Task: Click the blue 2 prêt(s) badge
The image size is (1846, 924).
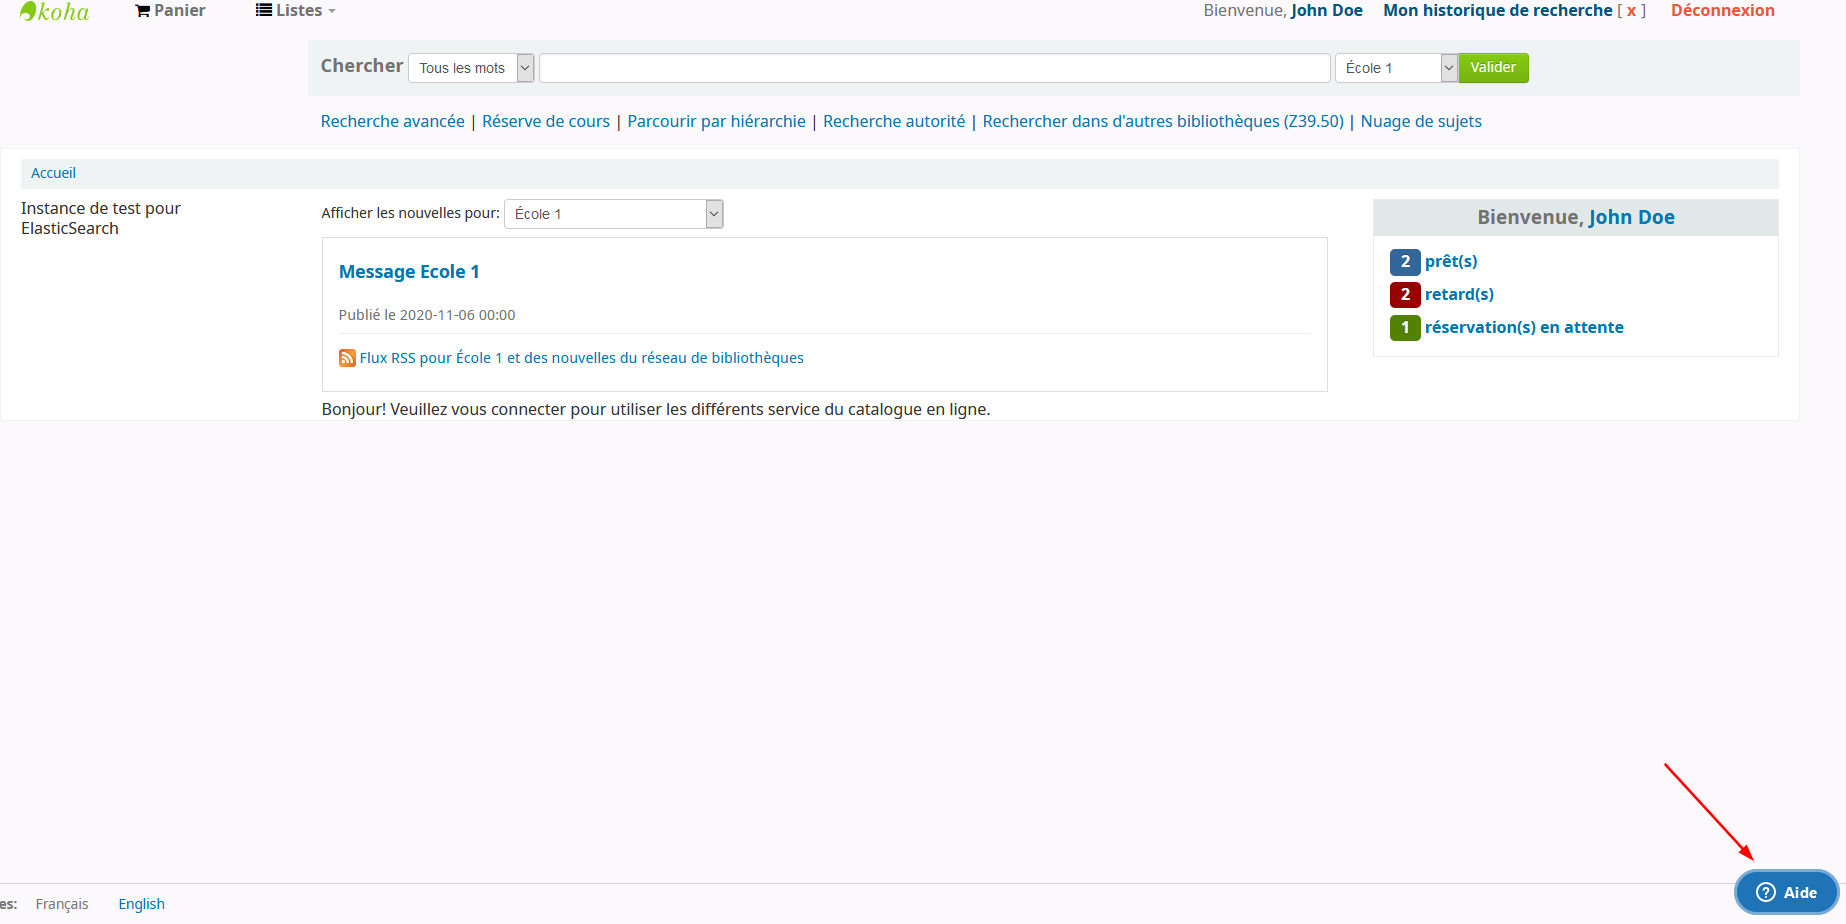Action: point(1405,262)
